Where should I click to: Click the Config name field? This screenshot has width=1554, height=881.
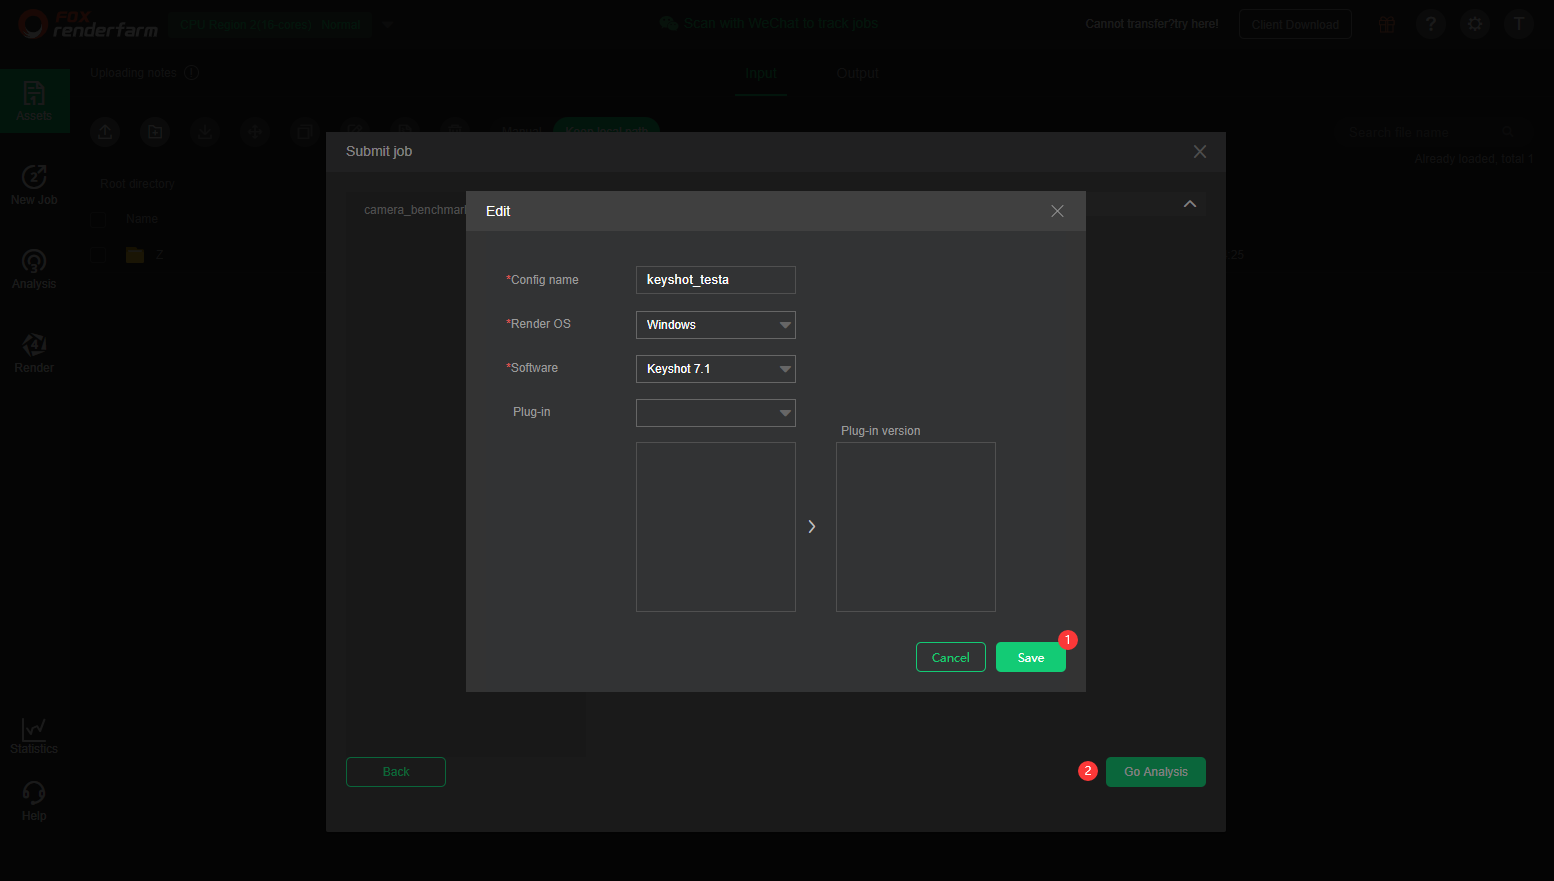pos(716,280)
